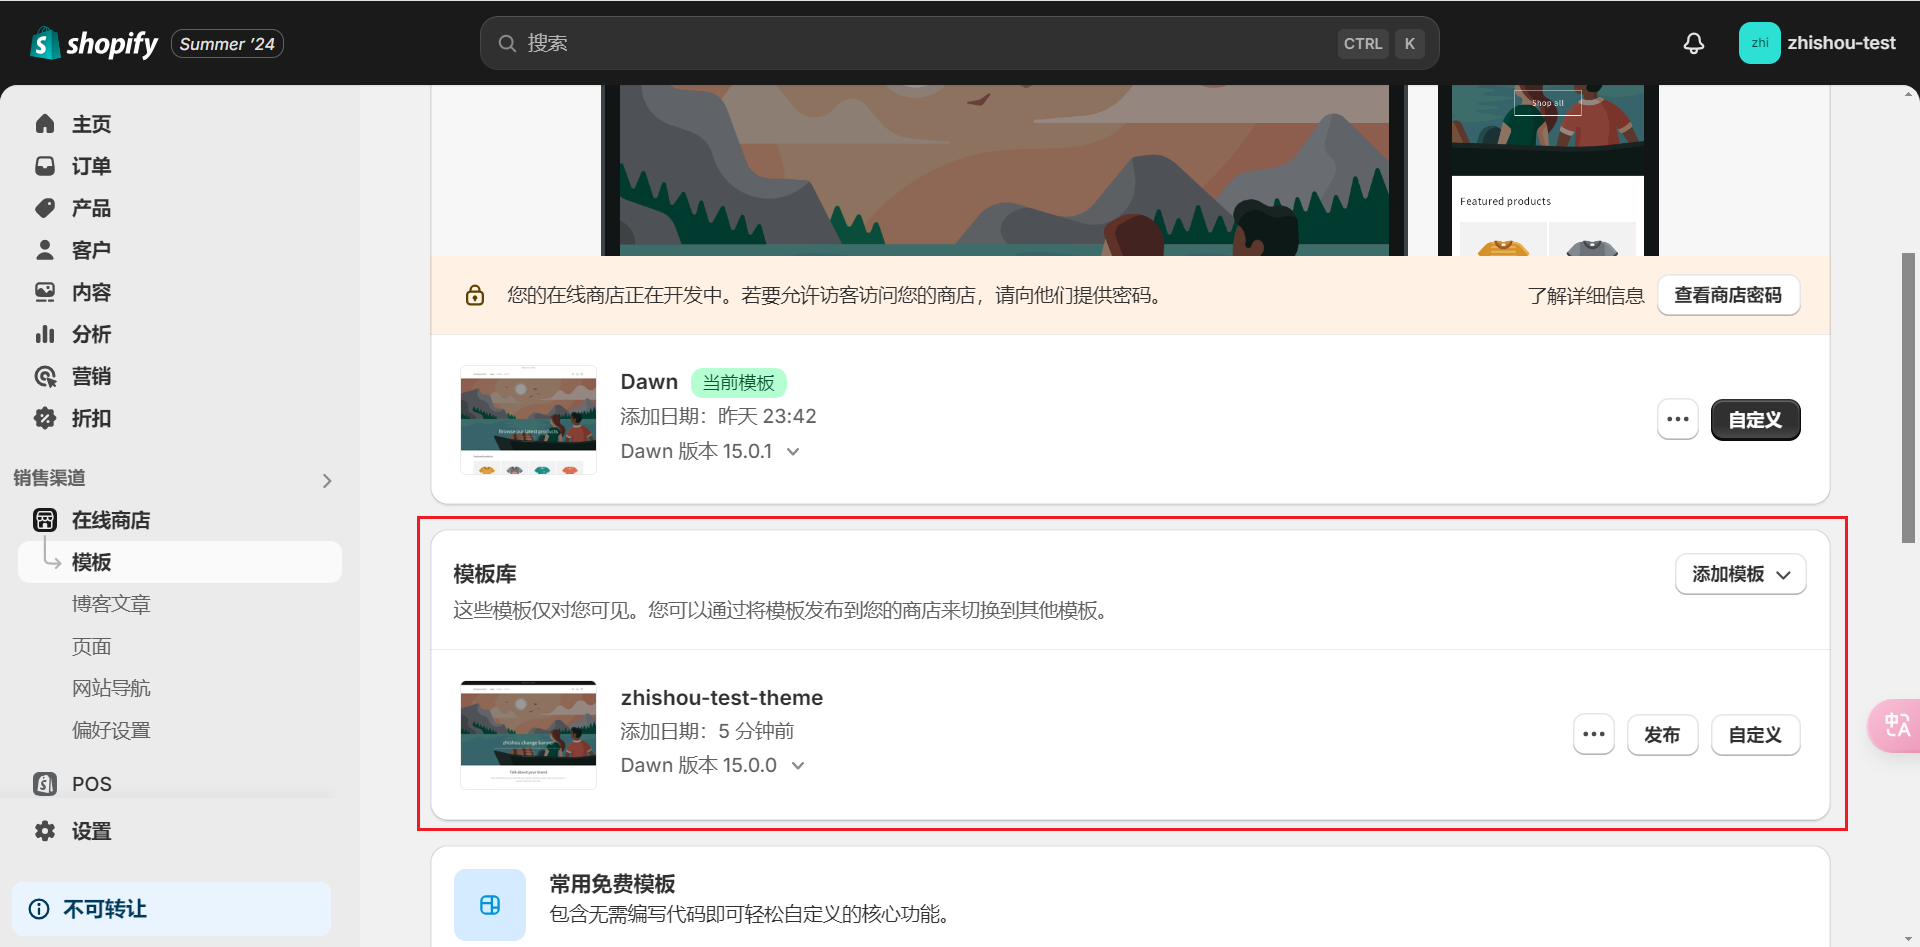Click the 不可转让 info banner

pyautogui.click(x=171, y=909)
